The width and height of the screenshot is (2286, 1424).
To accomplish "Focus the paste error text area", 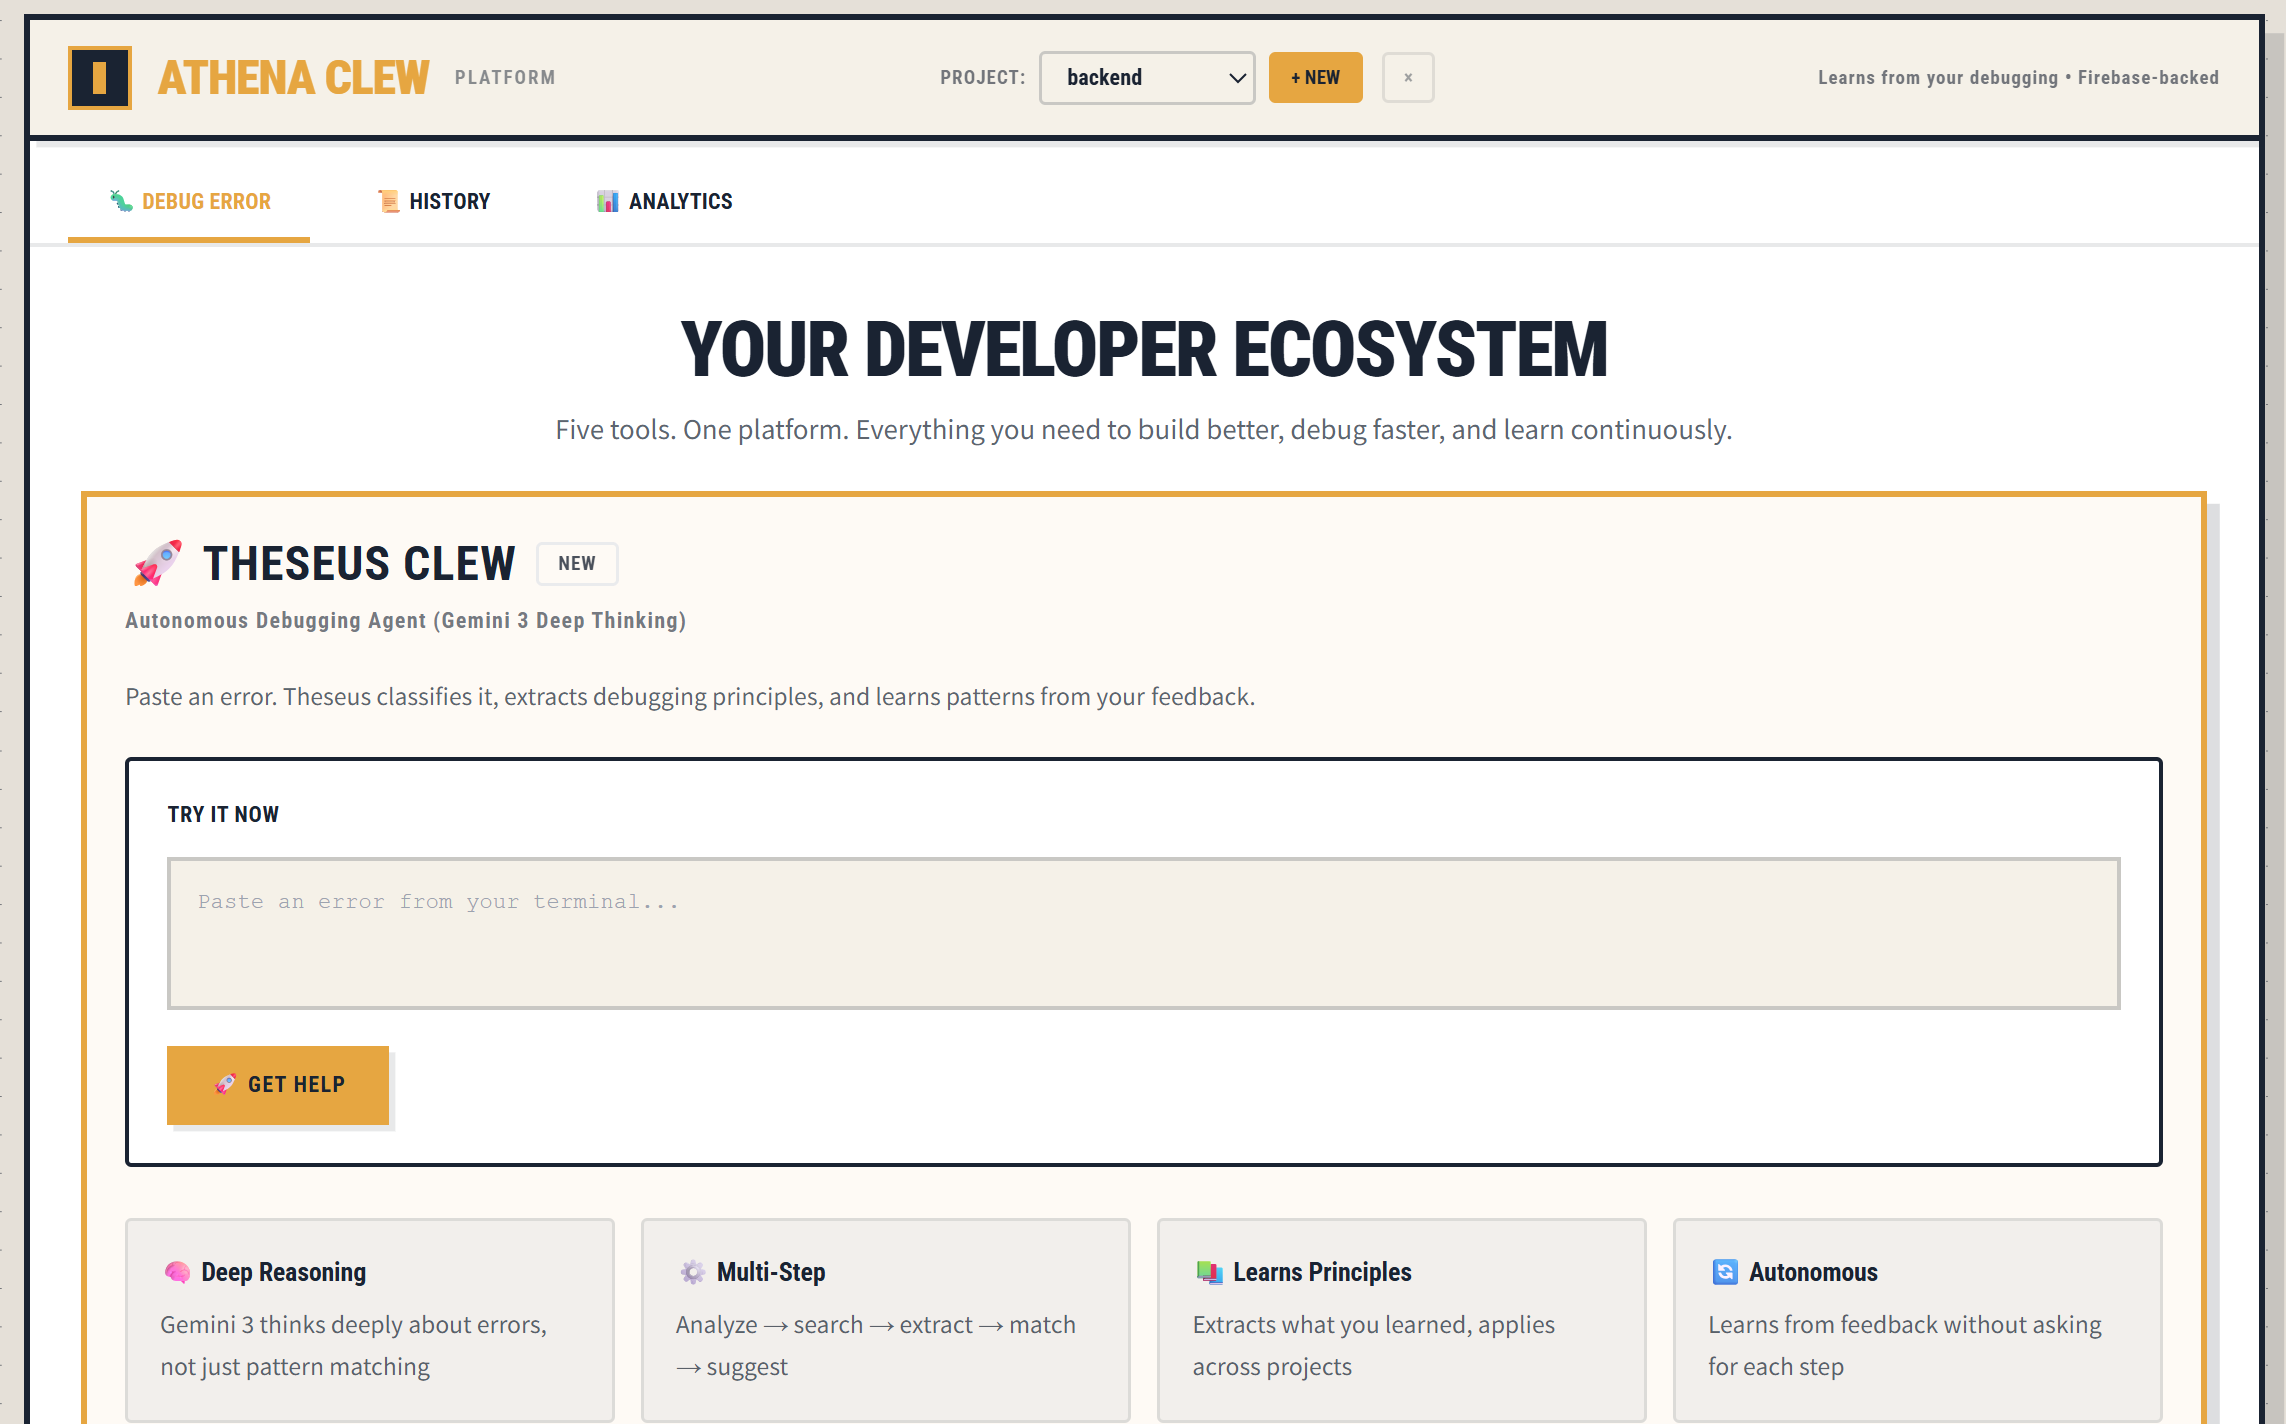I will click(x=1143, y=933).
